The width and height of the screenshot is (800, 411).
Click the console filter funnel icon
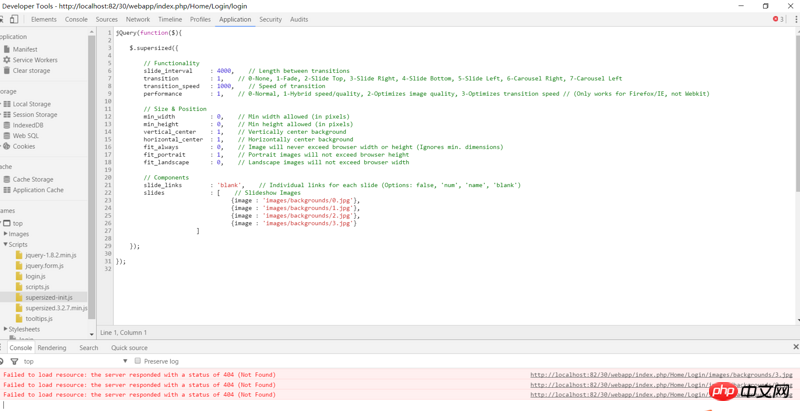coord(14,361)
